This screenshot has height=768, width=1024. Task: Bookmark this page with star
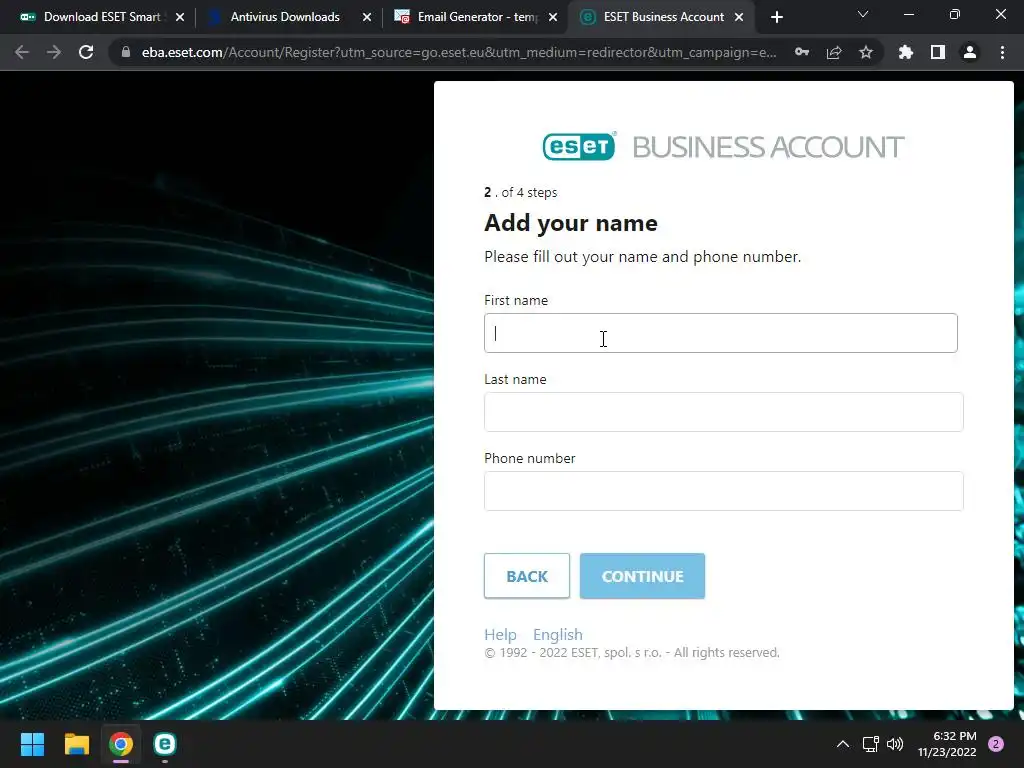(866, 52)
